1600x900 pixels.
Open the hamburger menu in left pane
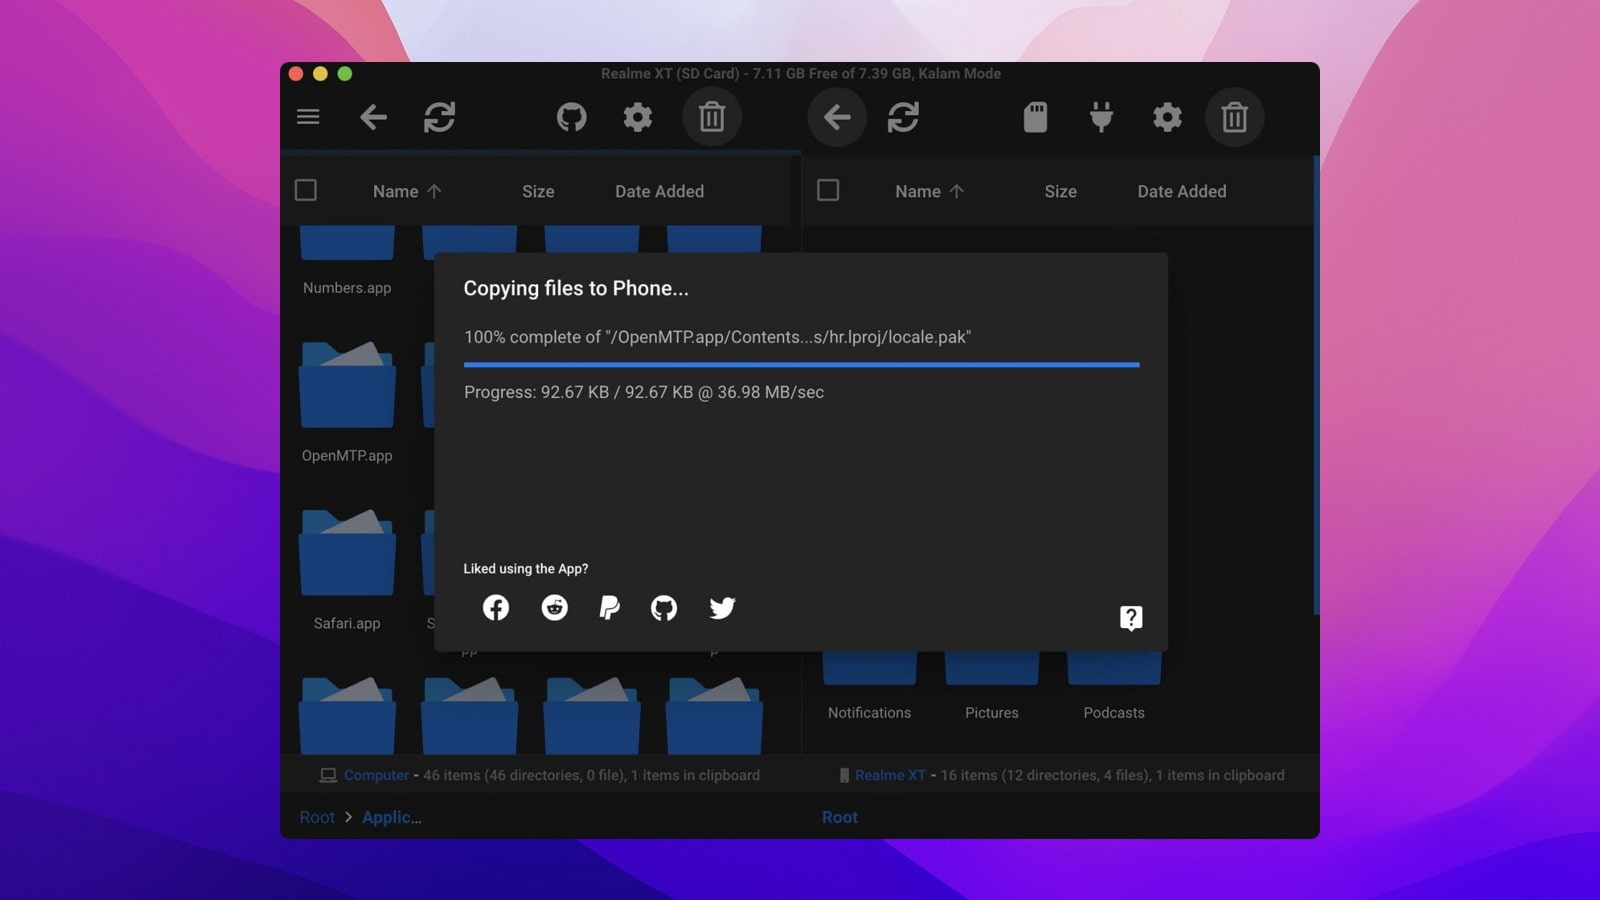[x=308, y=117]
